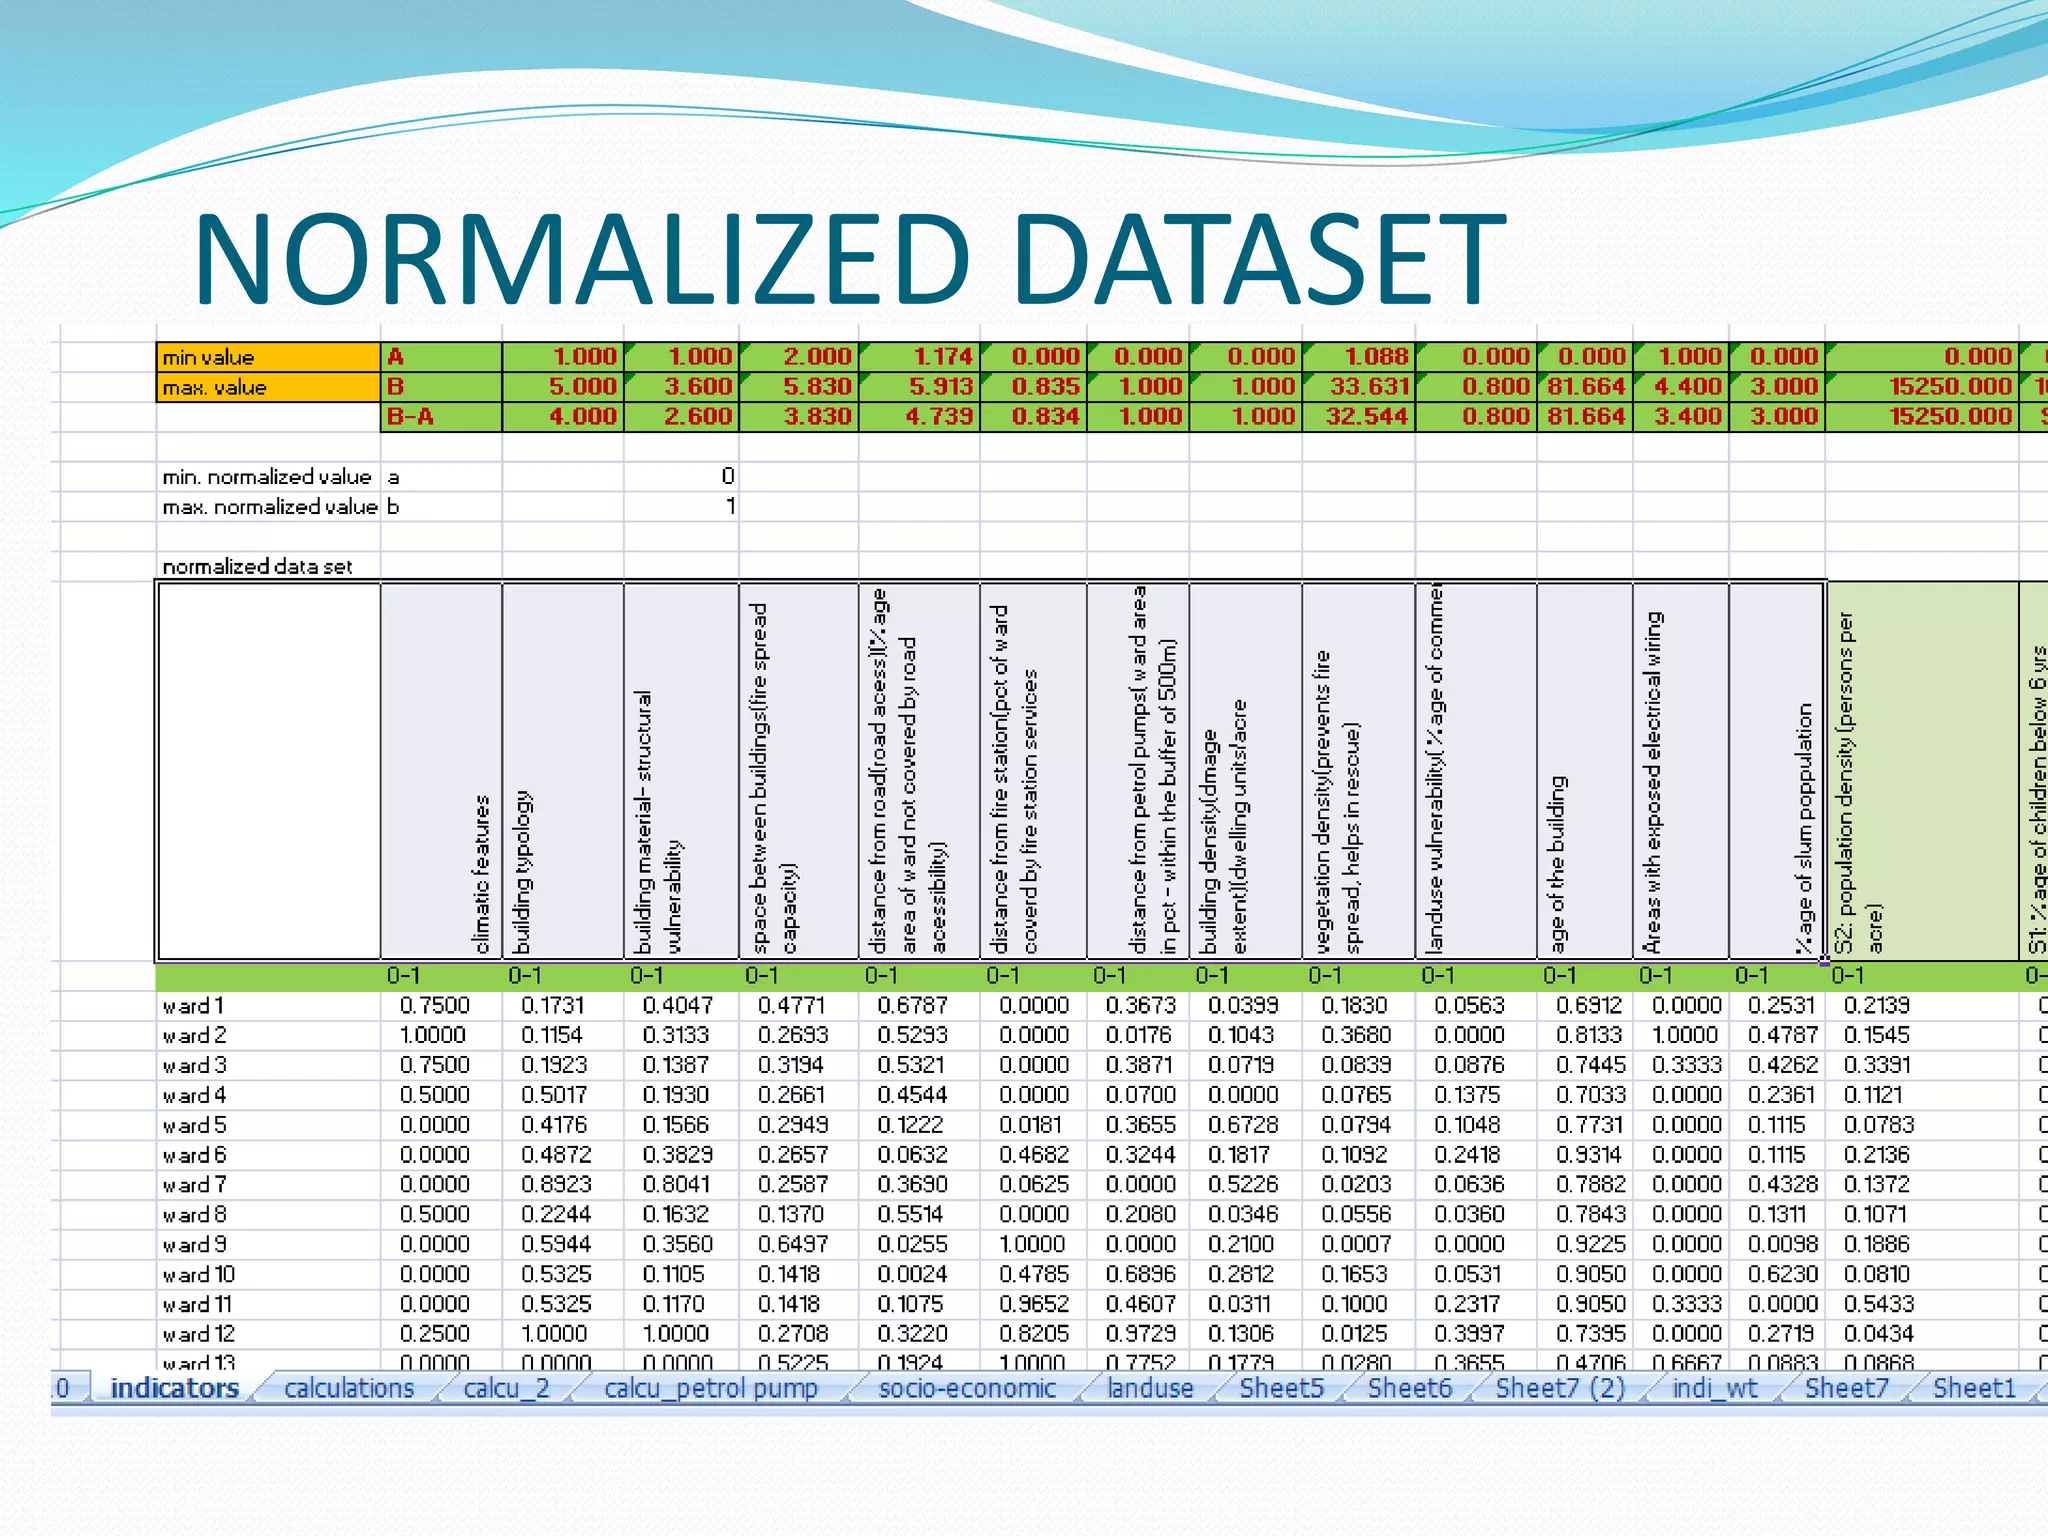Image resolution: width=2048 pixels, height=1536 pixels.
Task: Select the '%age of slum poppulation' header
Action: pos(1777,771)
